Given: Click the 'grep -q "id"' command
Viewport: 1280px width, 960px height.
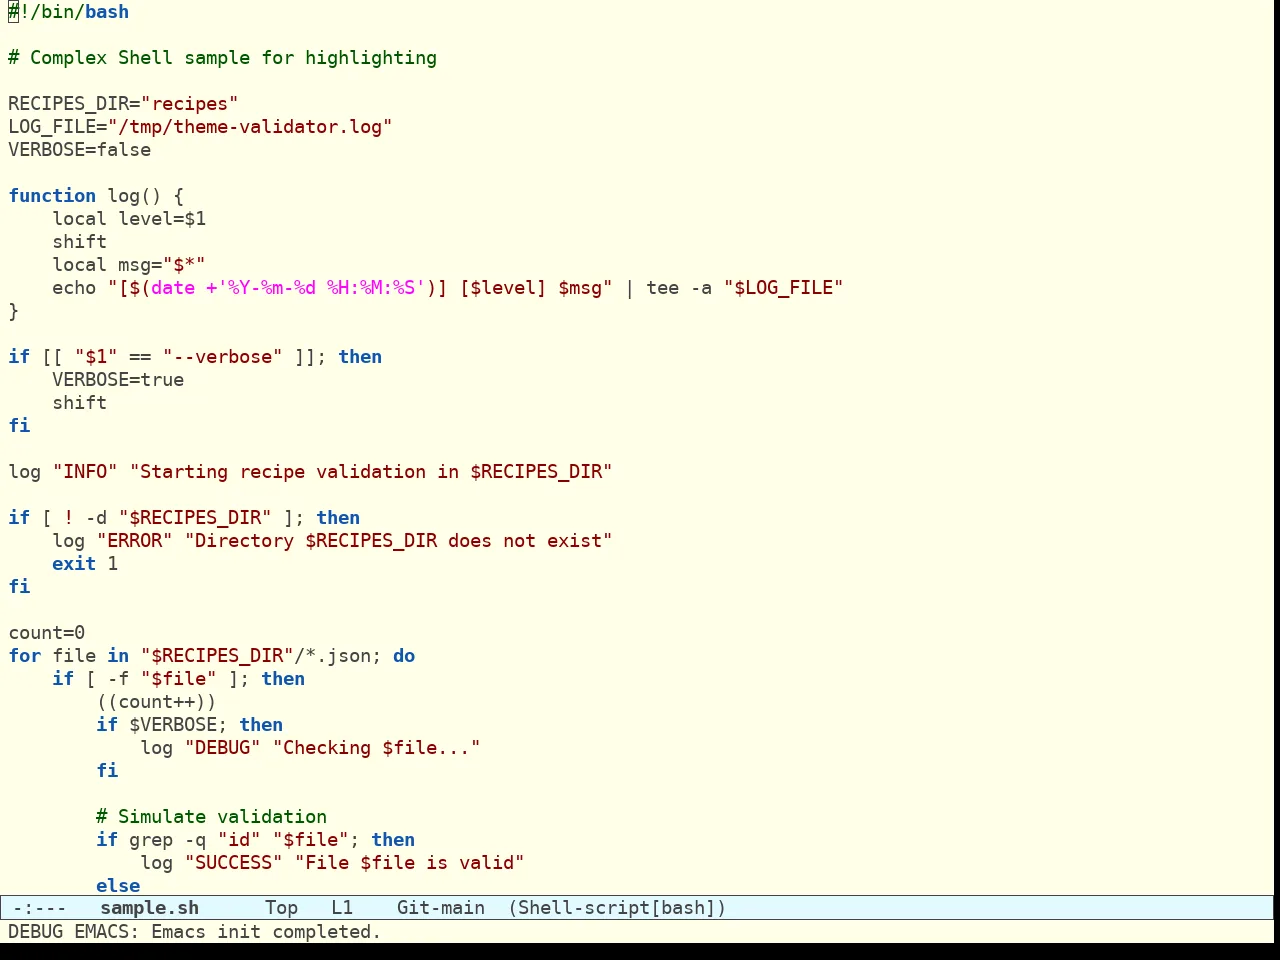Looking at the screenshot, I should [x=195, y=840].
